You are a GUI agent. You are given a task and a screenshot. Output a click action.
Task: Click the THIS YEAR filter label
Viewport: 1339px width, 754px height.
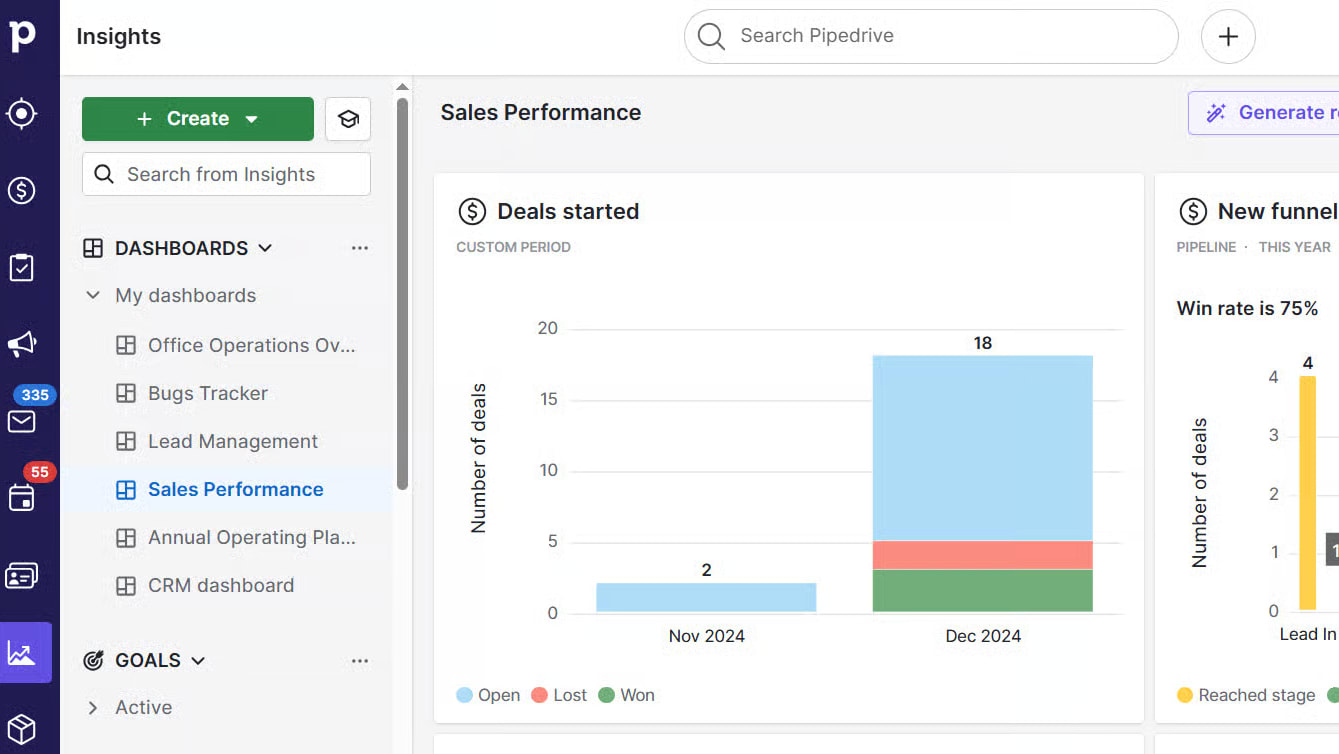pos(1294,247)
